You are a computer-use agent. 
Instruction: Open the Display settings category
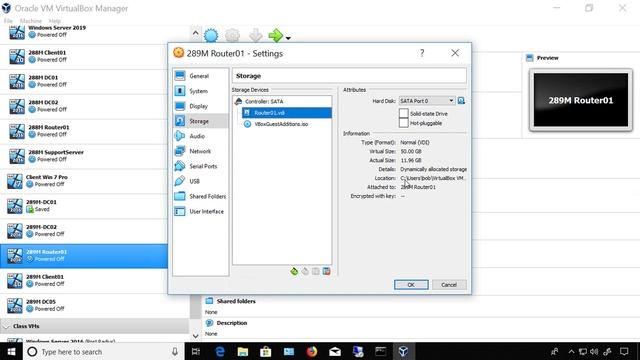[200, 106]
